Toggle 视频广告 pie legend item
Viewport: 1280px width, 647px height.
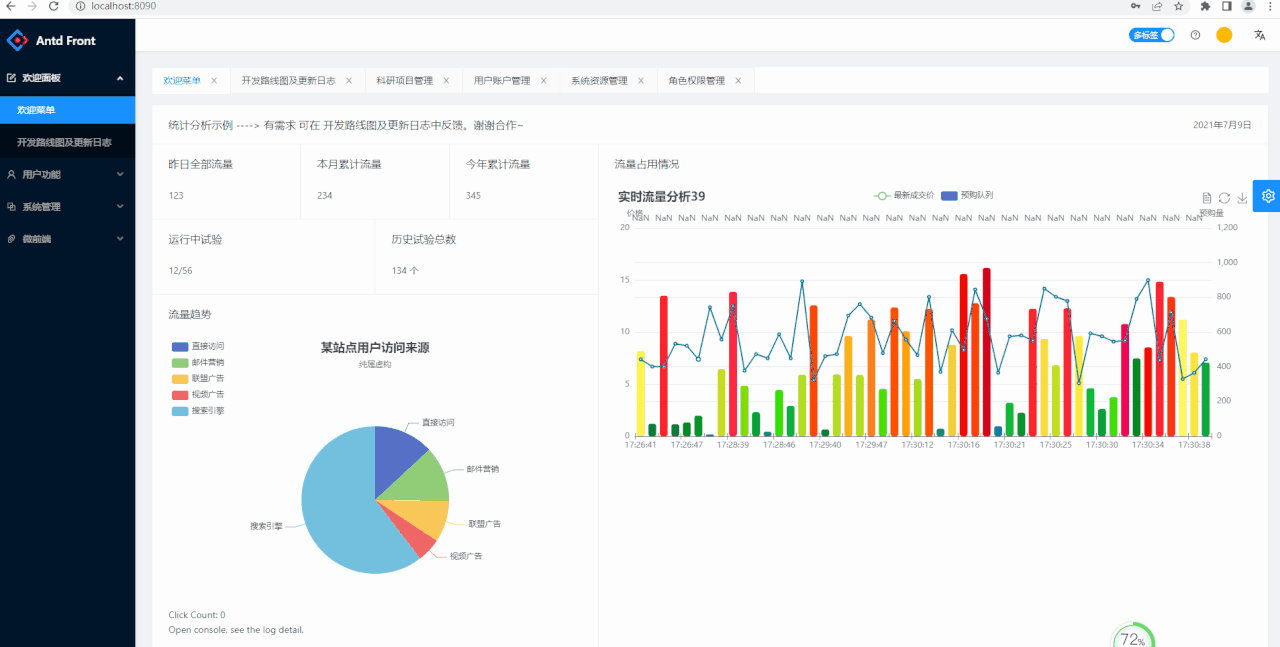click(199, 394)
